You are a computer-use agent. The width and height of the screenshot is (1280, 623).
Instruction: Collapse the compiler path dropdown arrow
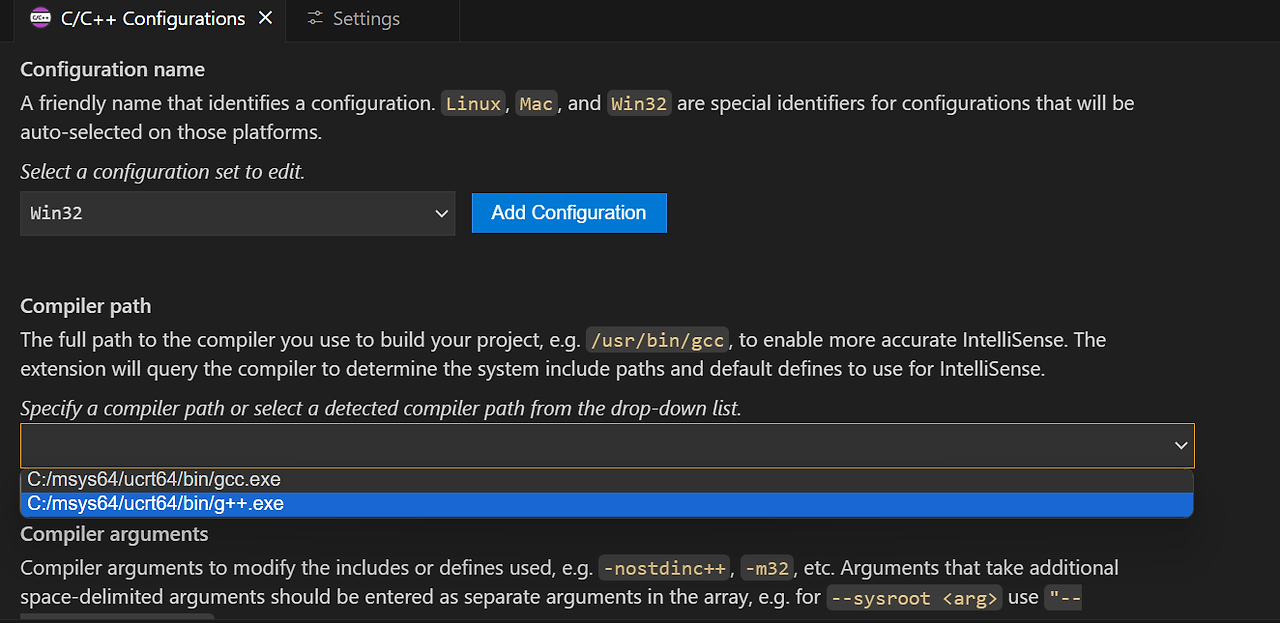pyautogui.click(x=1181, y=445)
